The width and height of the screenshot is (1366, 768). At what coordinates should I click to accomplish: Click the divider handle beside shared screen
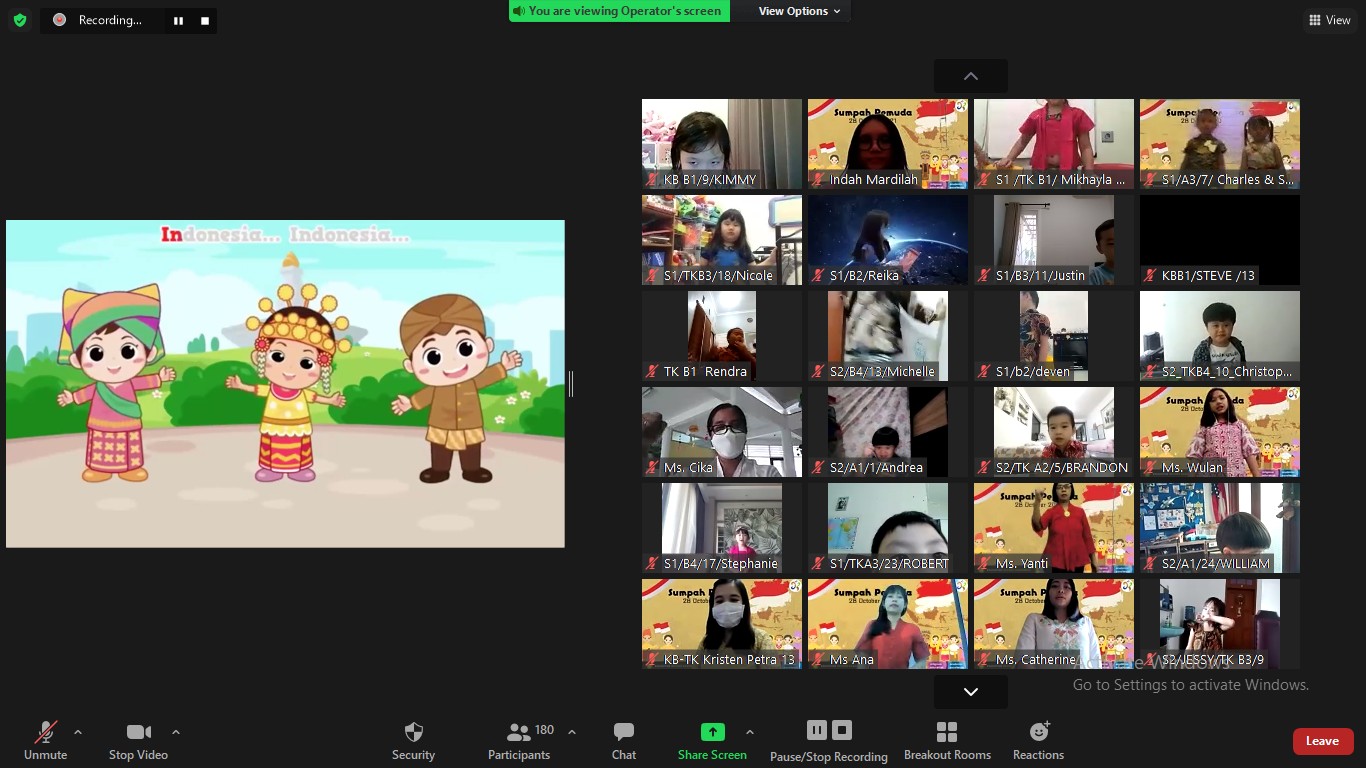[571, 384]
